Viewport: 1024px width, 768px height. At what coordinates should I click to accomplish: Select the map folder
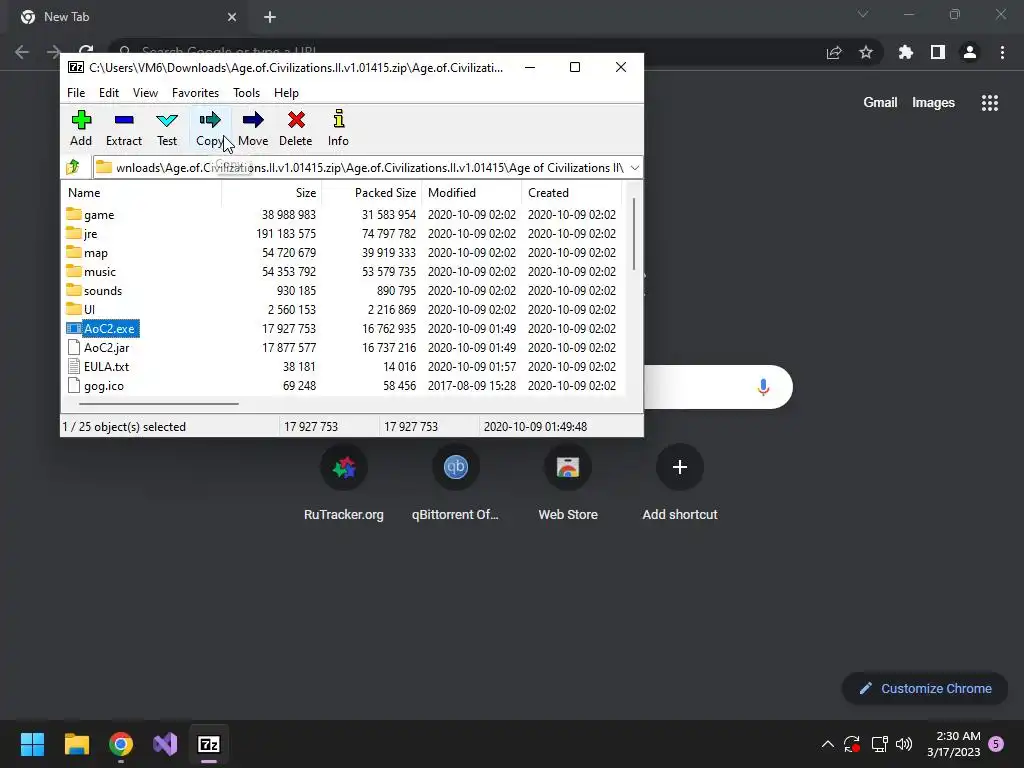(87, 252)
